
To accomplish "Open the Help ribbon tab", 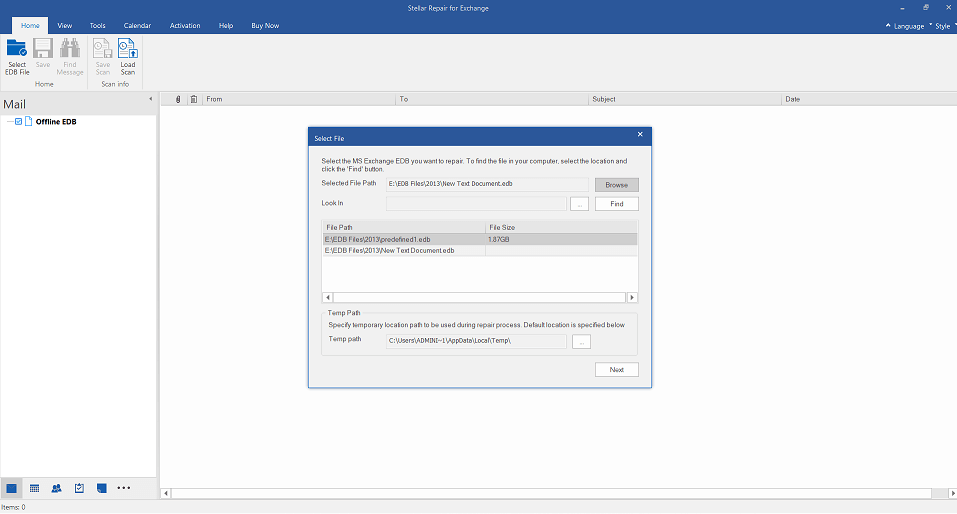I will point(226,26).
